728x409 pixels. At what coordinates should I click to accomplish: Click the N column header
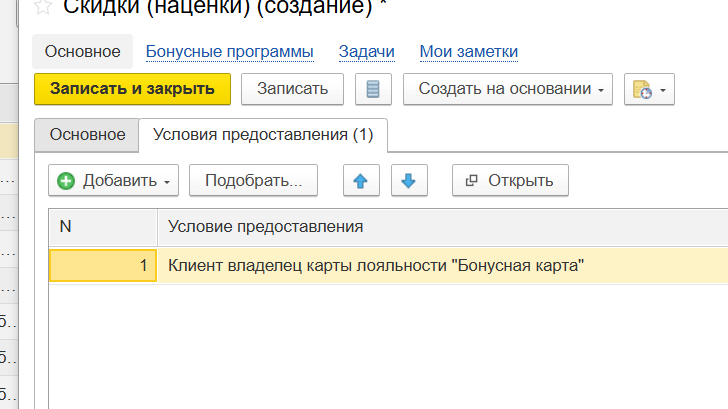(103, 227)
